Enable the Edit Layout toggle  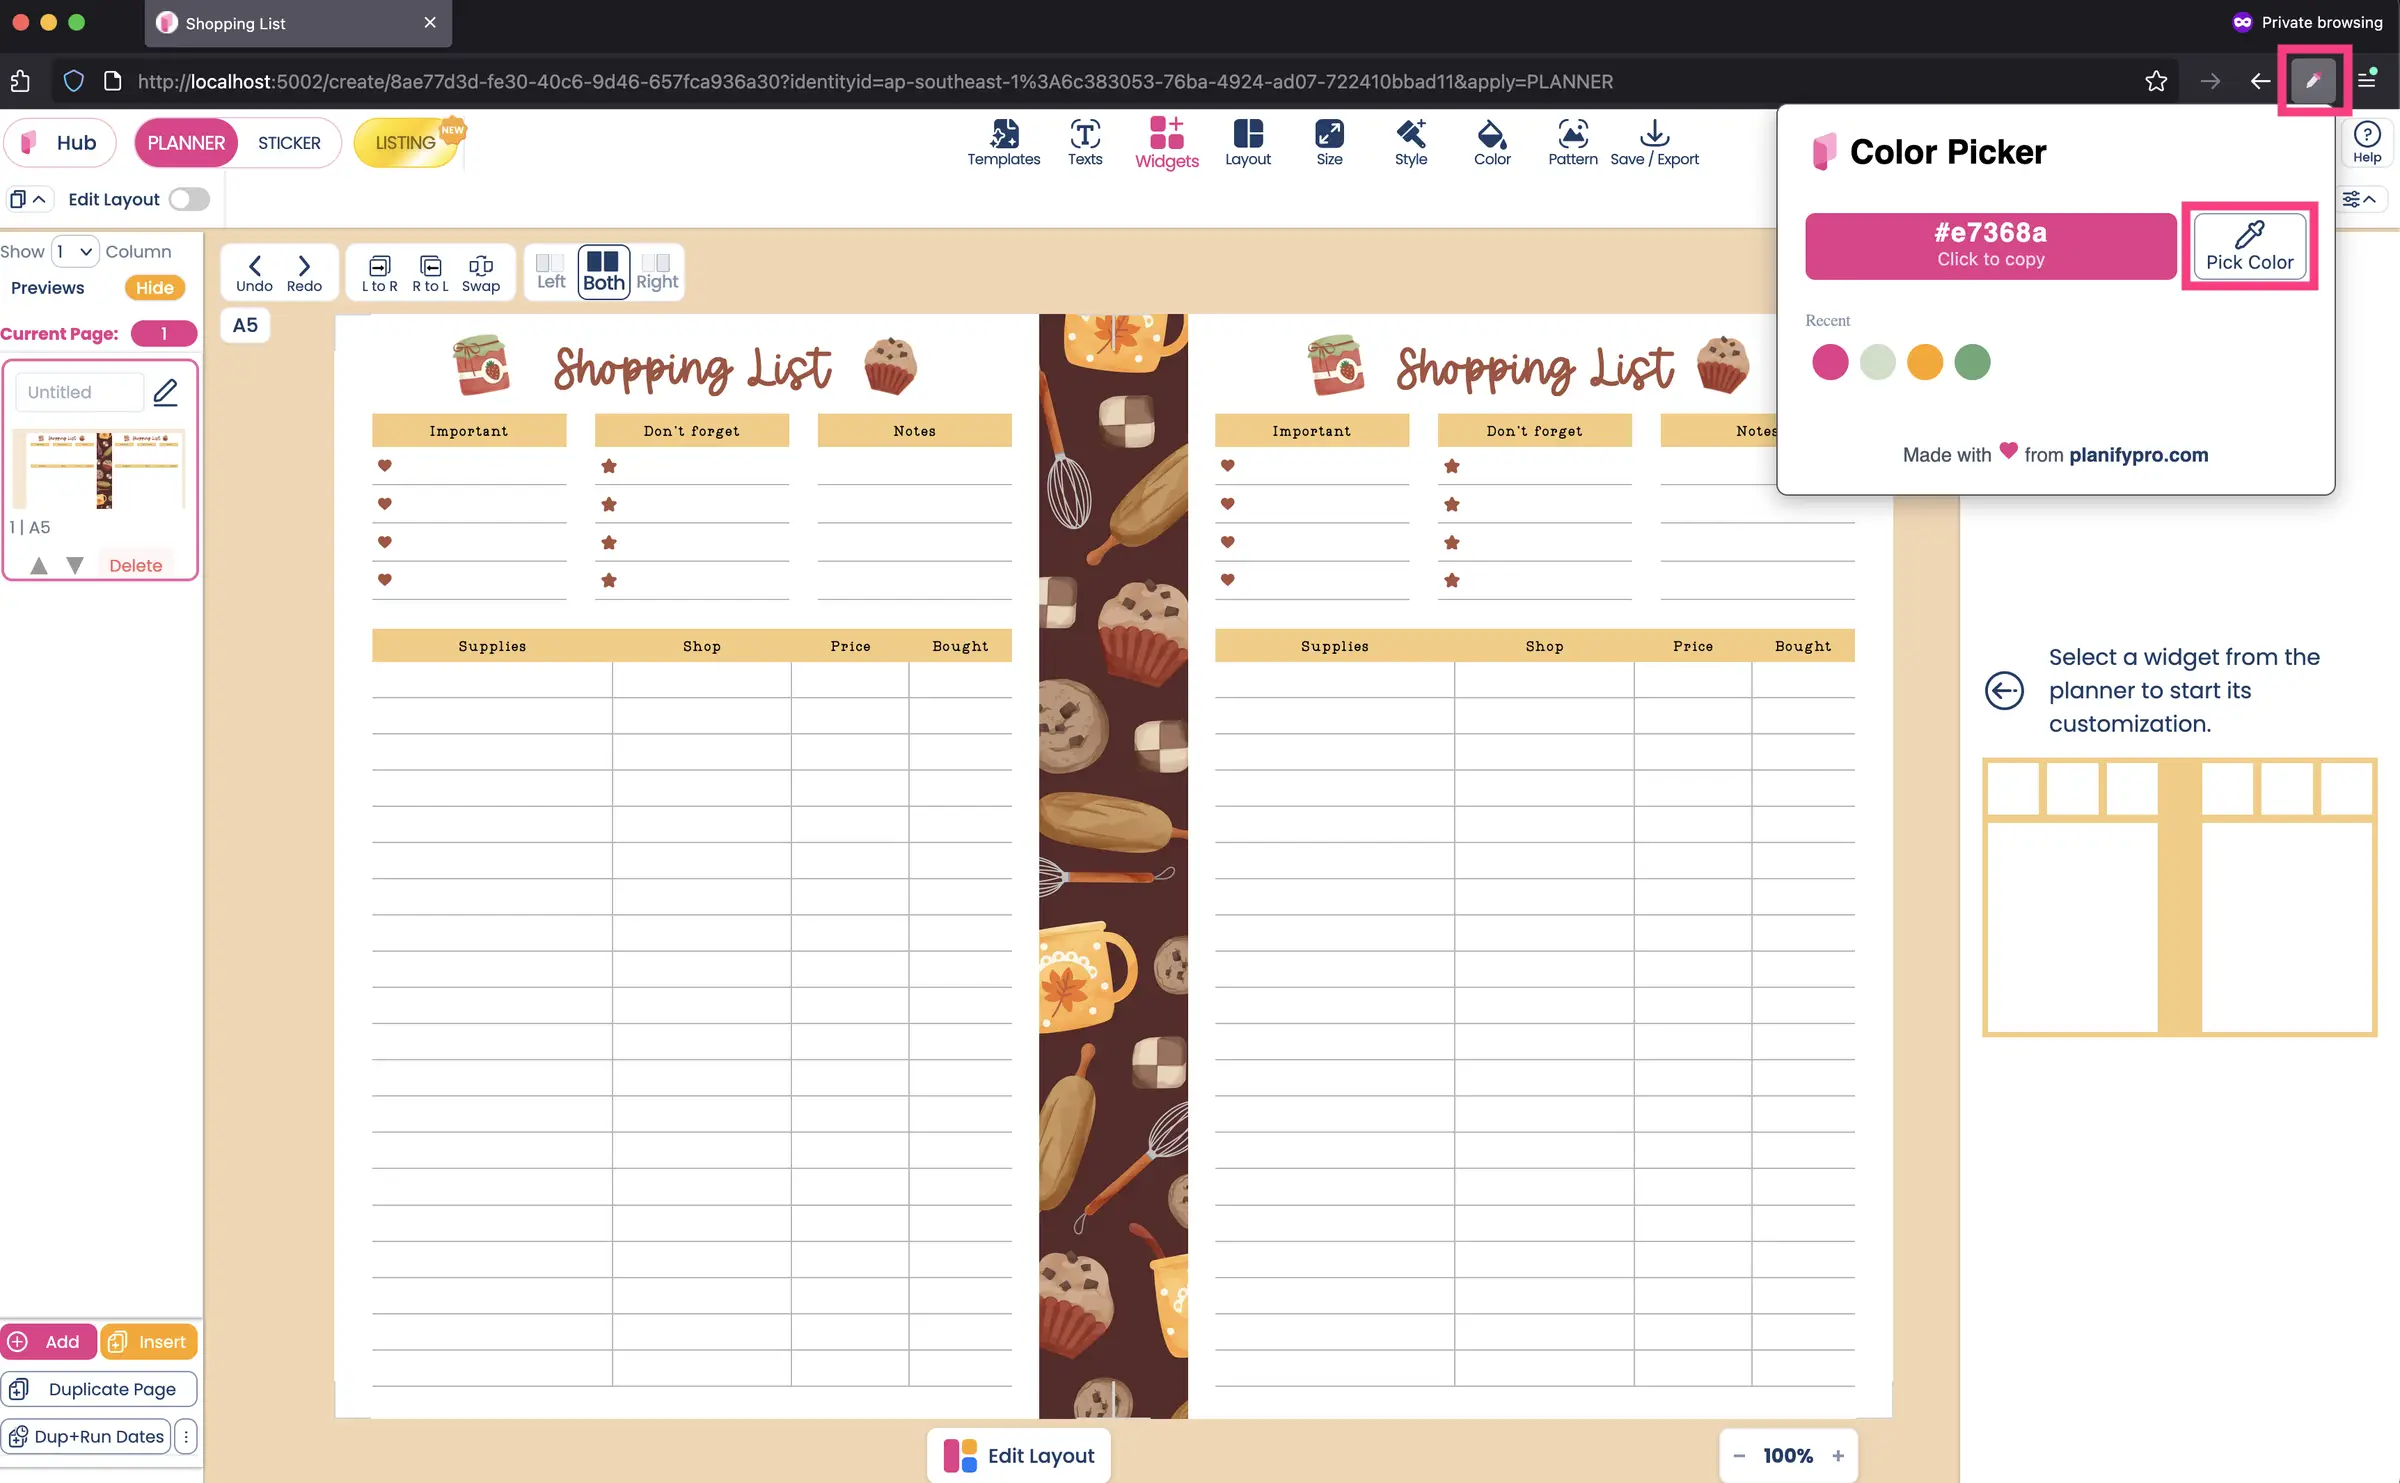click(188, 199)
